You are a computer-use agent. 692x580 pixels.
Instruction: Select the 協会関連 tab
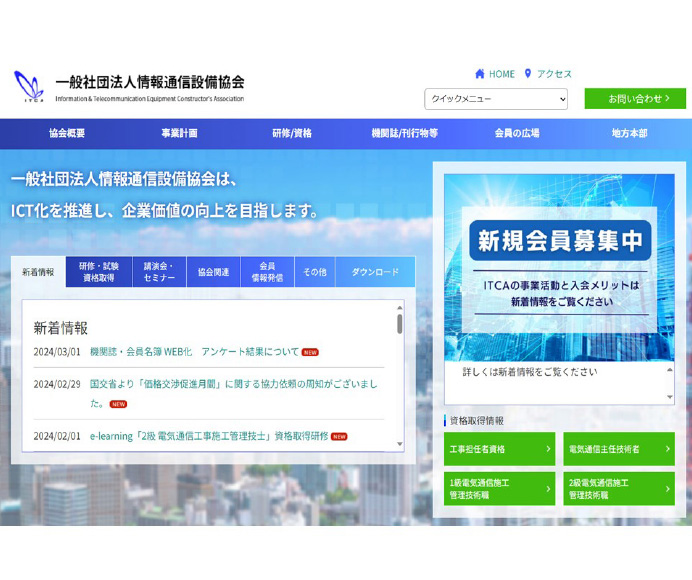pyautogui.click(x=214, y=272)
